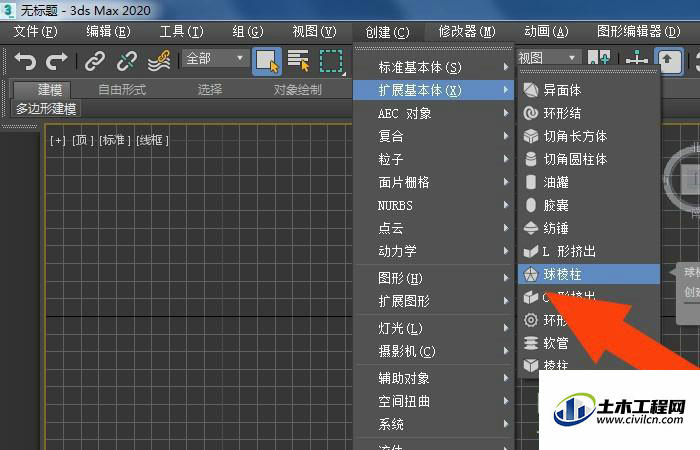Click the viewport [+] menu label
The width and height of the screenshot is (700, 450).
click(x=58, y=141)
